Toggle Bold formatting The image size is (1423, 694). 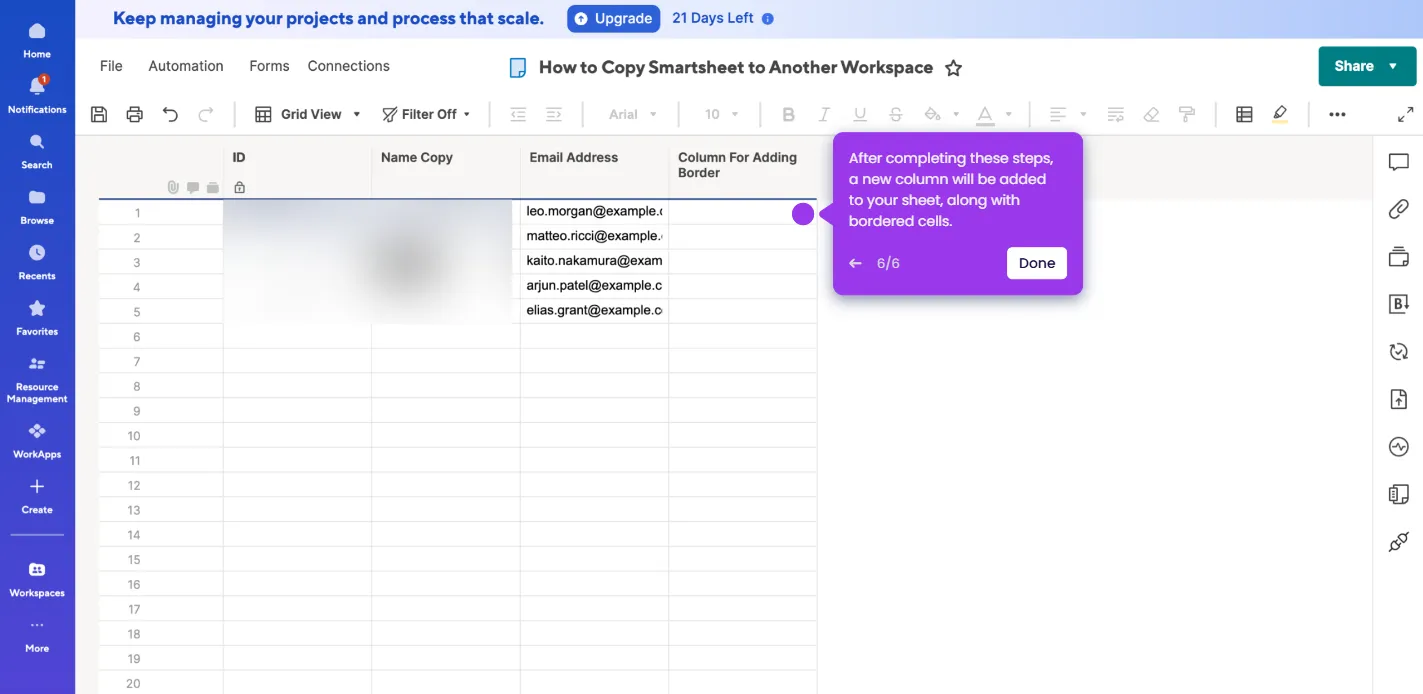(x=788, y=114)
